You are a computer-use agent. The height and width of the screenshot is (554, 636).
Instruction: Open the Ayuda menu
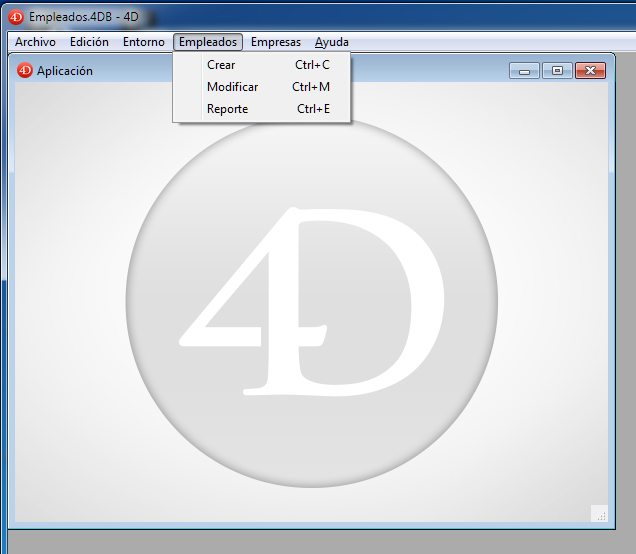coord(331,42)
